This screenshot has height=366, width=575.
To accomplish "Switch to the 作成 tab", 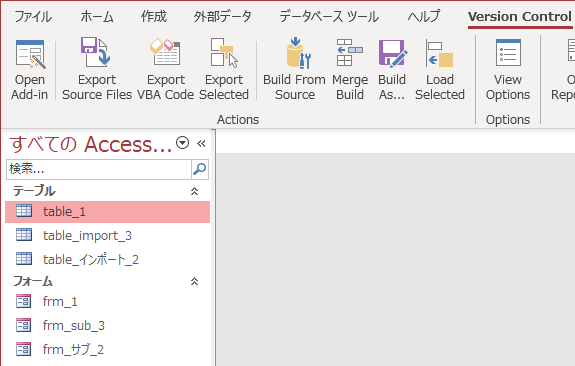I will click(154, 17).
